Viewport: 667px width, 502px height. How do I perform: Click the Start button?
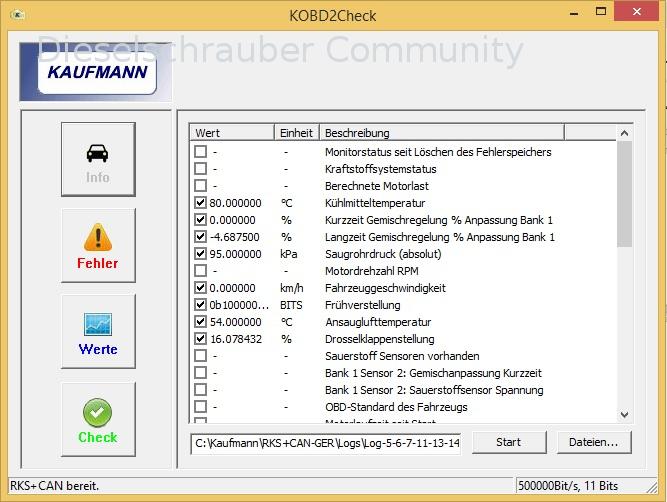[509, 442]
